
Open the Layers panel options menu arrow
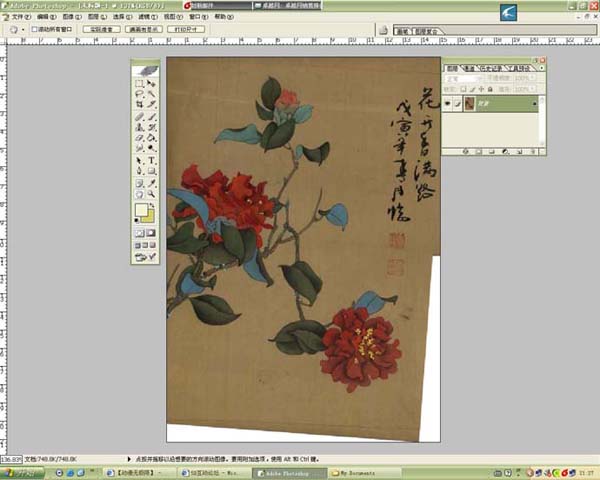point(541,68)
